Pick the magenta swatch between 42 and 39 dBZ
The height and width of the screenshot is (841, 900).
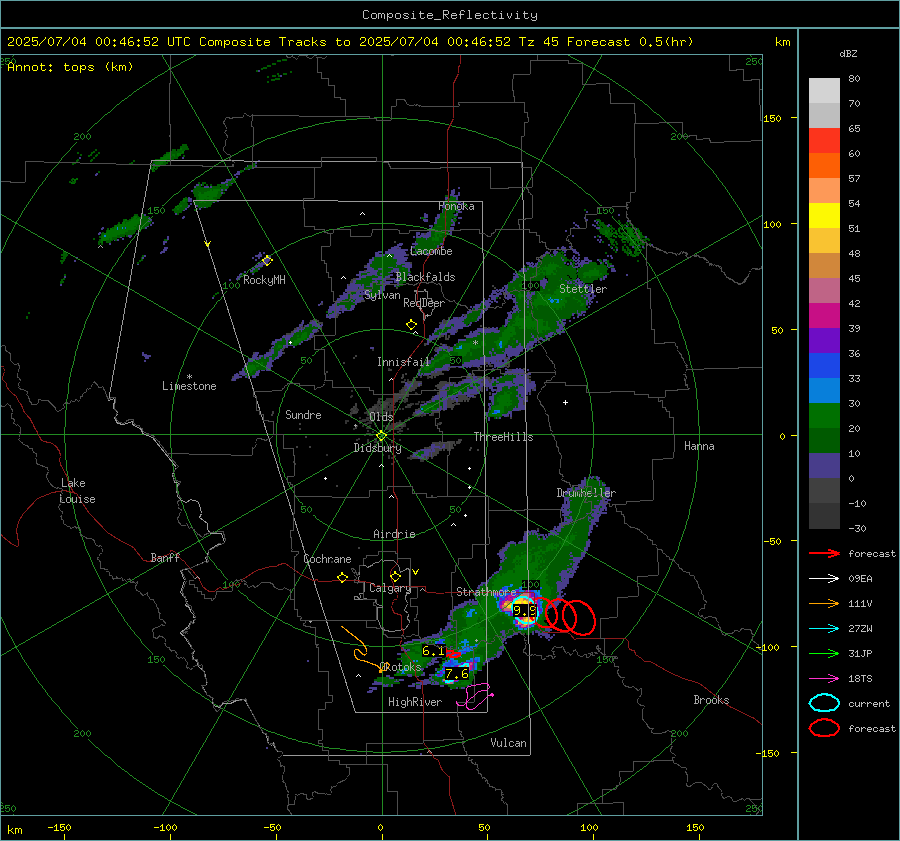click(x=824, y=316)
